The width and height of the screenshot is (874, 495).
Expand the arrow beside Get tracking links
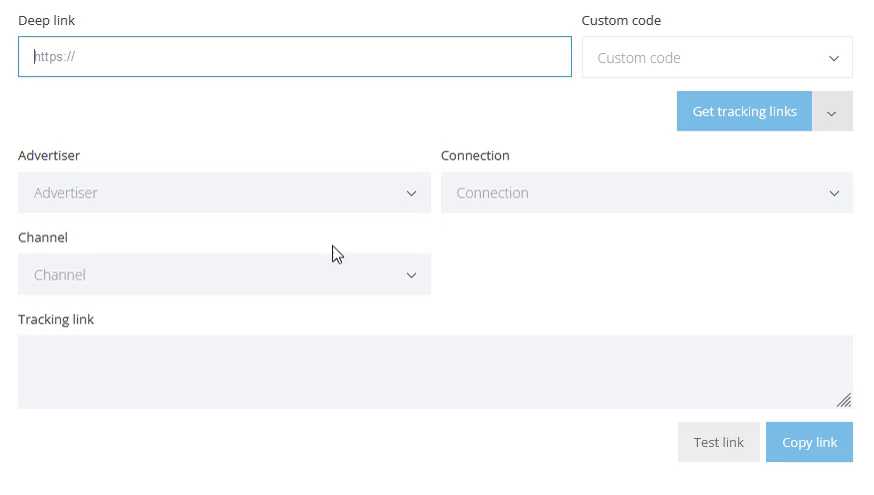coord(832,111)
